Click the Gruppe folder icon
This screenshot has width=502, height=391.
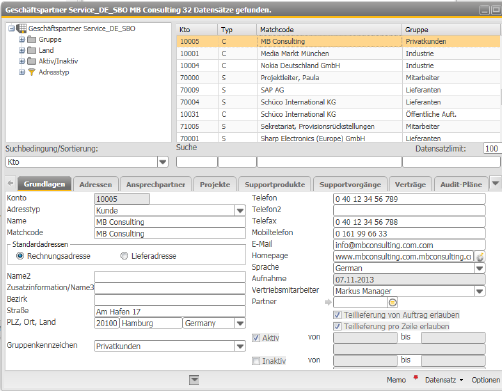[x=31, y=40]
